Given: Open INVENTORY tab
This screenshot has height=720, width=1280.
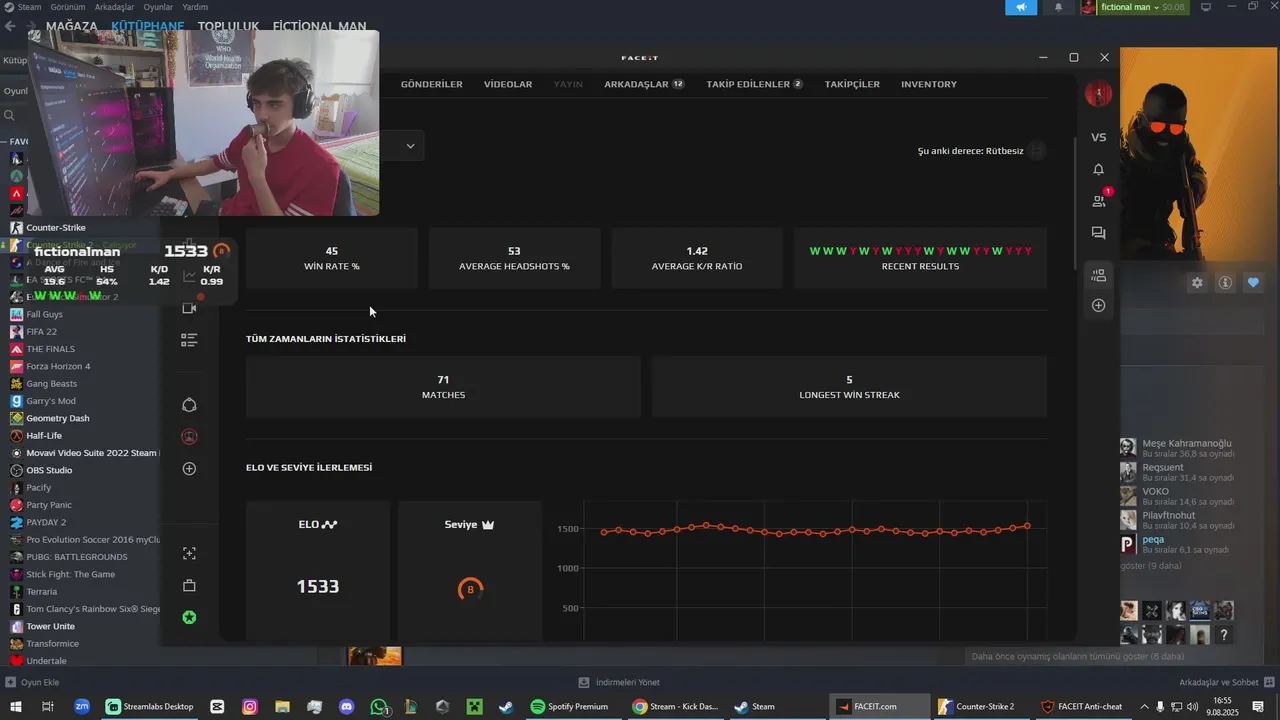Looking at the screenshot, I should coord(929,84).
